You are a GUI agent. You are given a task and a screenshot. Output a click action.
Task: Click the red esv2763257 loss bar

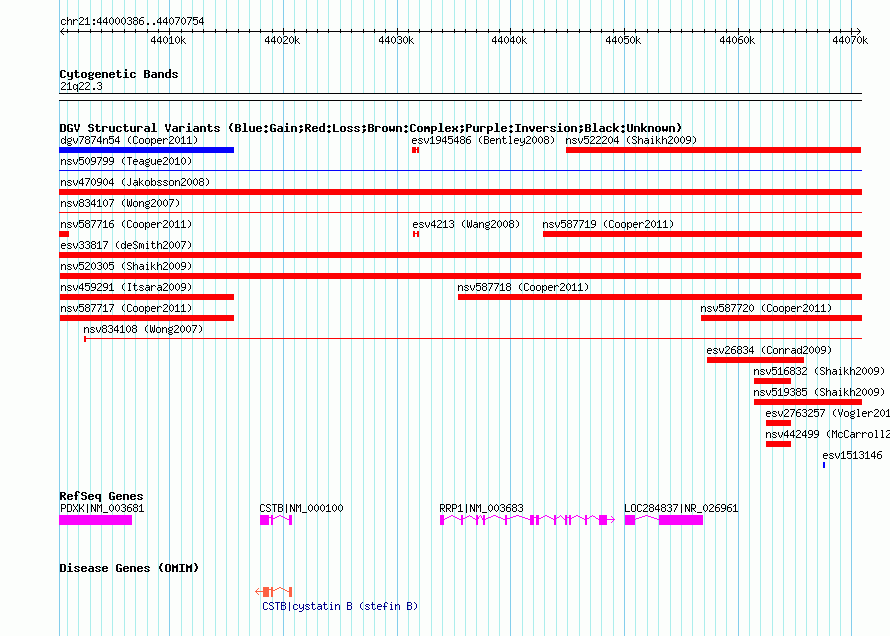tap(778, 423)
